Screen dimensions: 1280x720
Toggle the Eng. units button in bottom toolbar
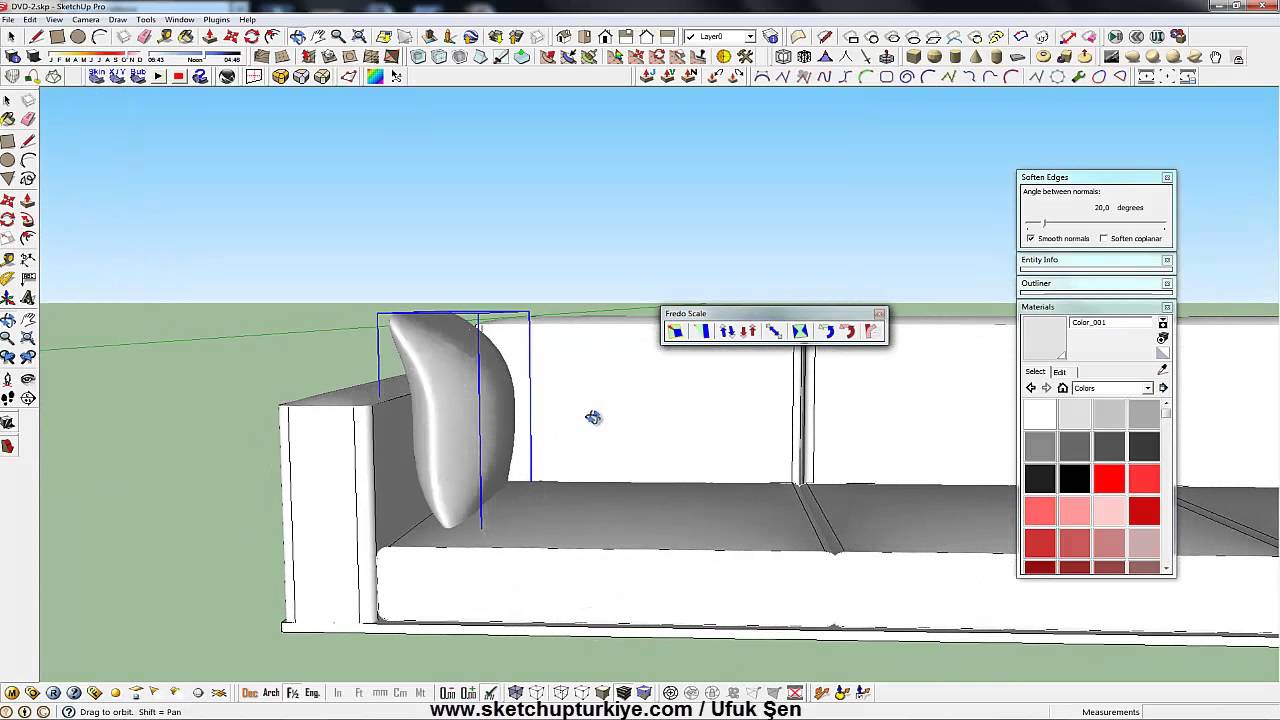313,693
